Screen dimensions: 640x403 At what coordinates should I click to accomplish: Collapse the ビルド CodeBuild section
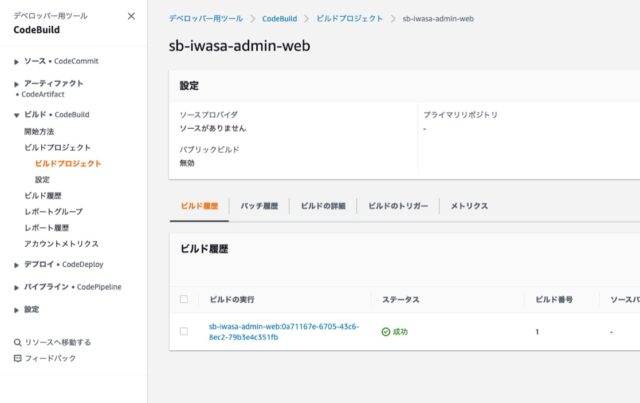[16, 116]
